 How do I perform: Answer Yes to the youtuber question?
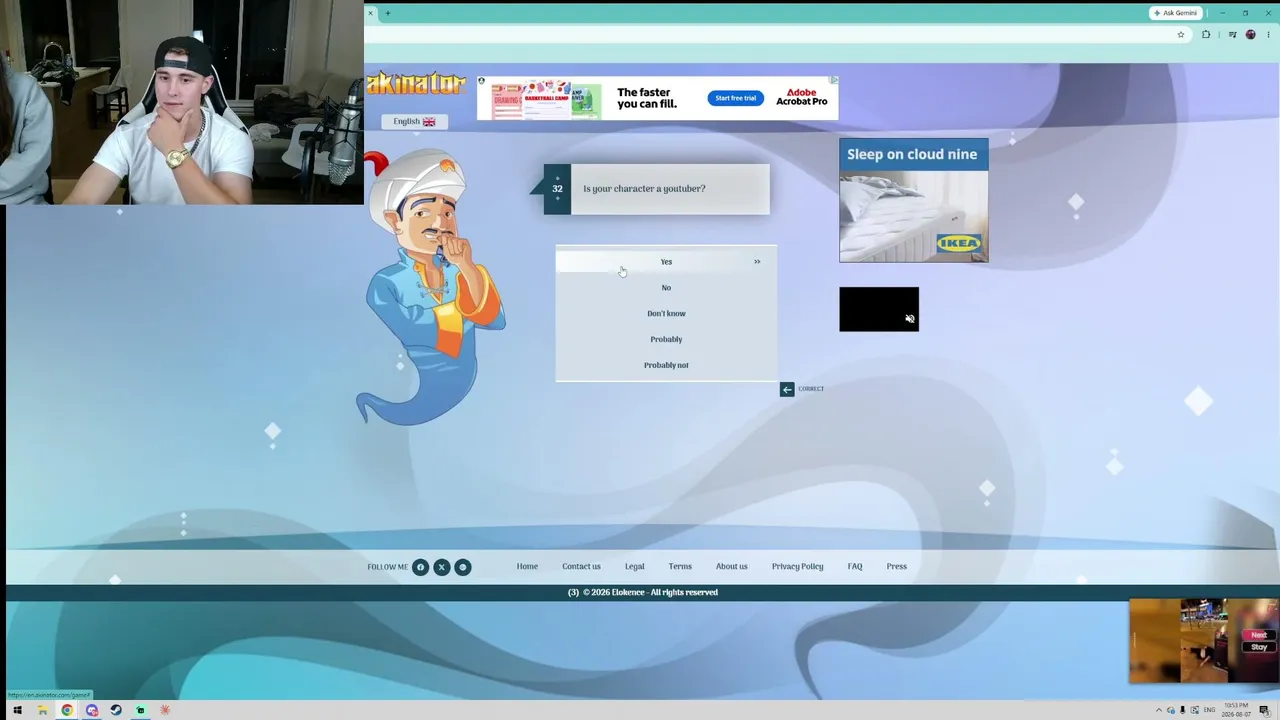666,262
